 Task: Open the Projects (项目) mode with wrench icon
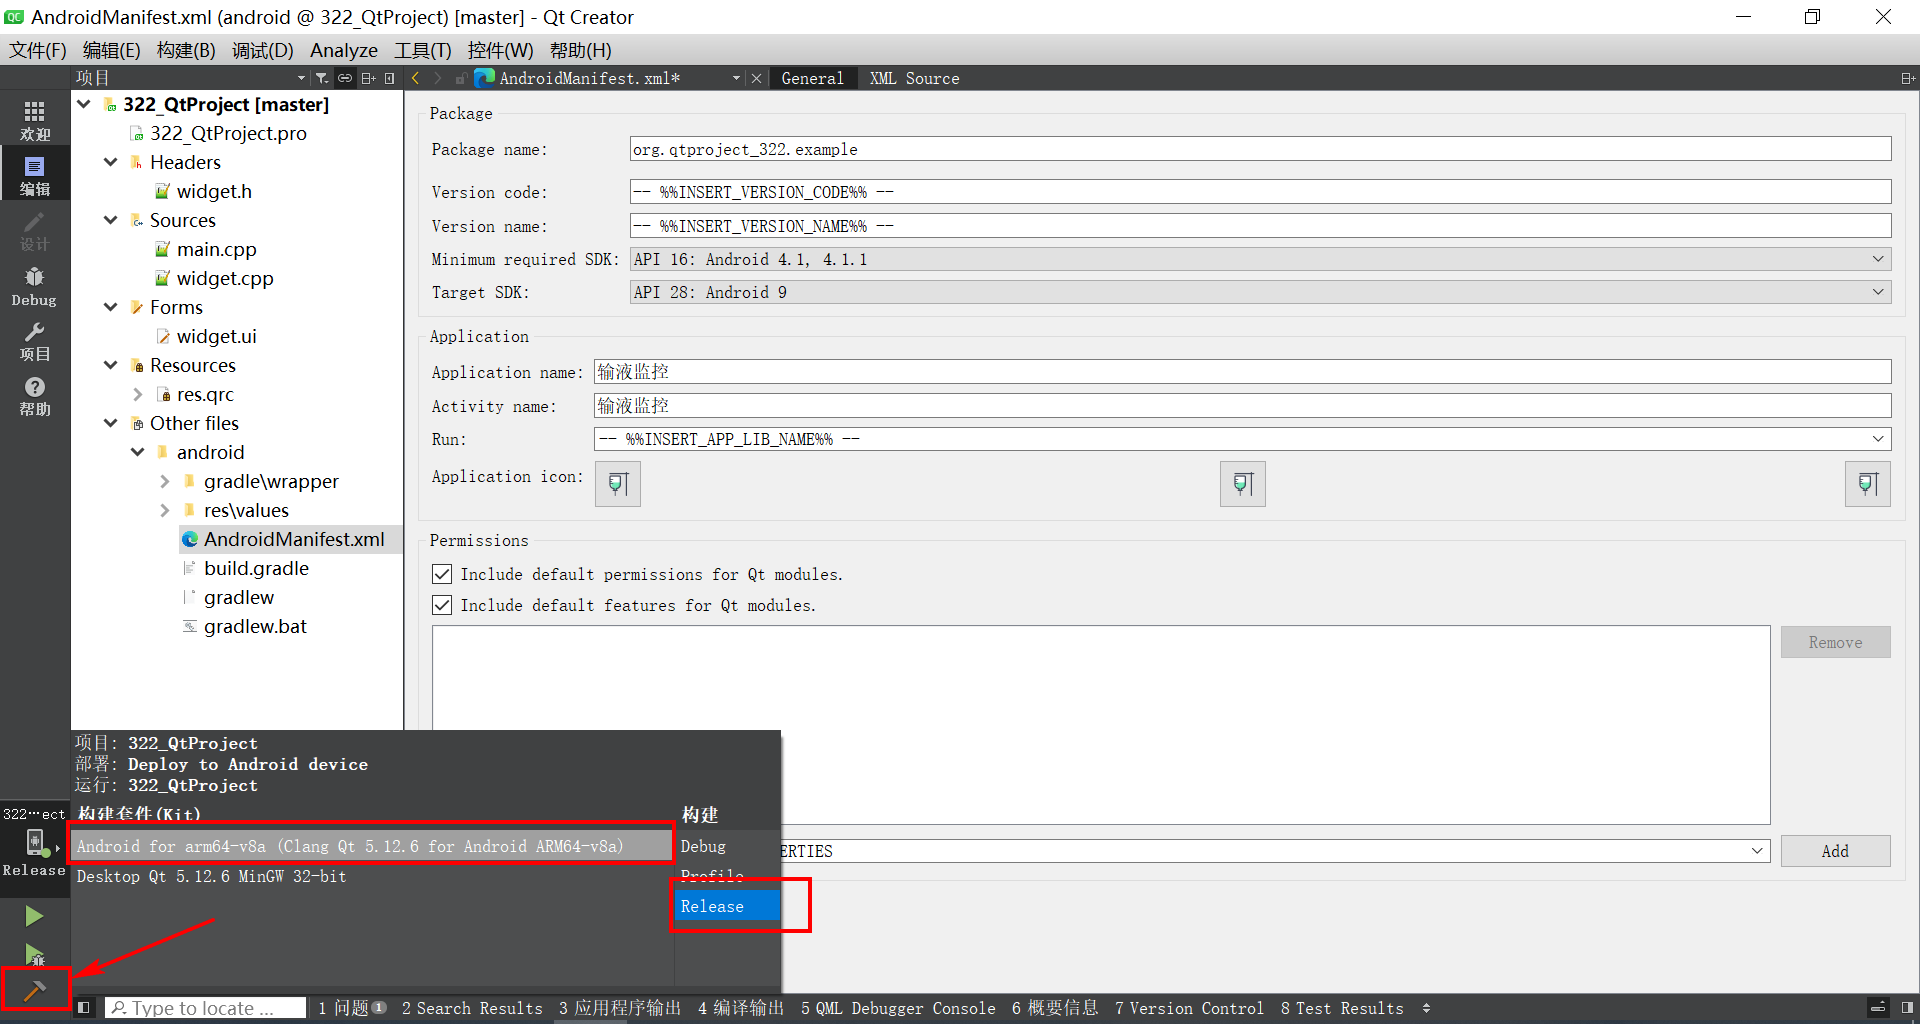pyautogui.click(x=34, y=341)
